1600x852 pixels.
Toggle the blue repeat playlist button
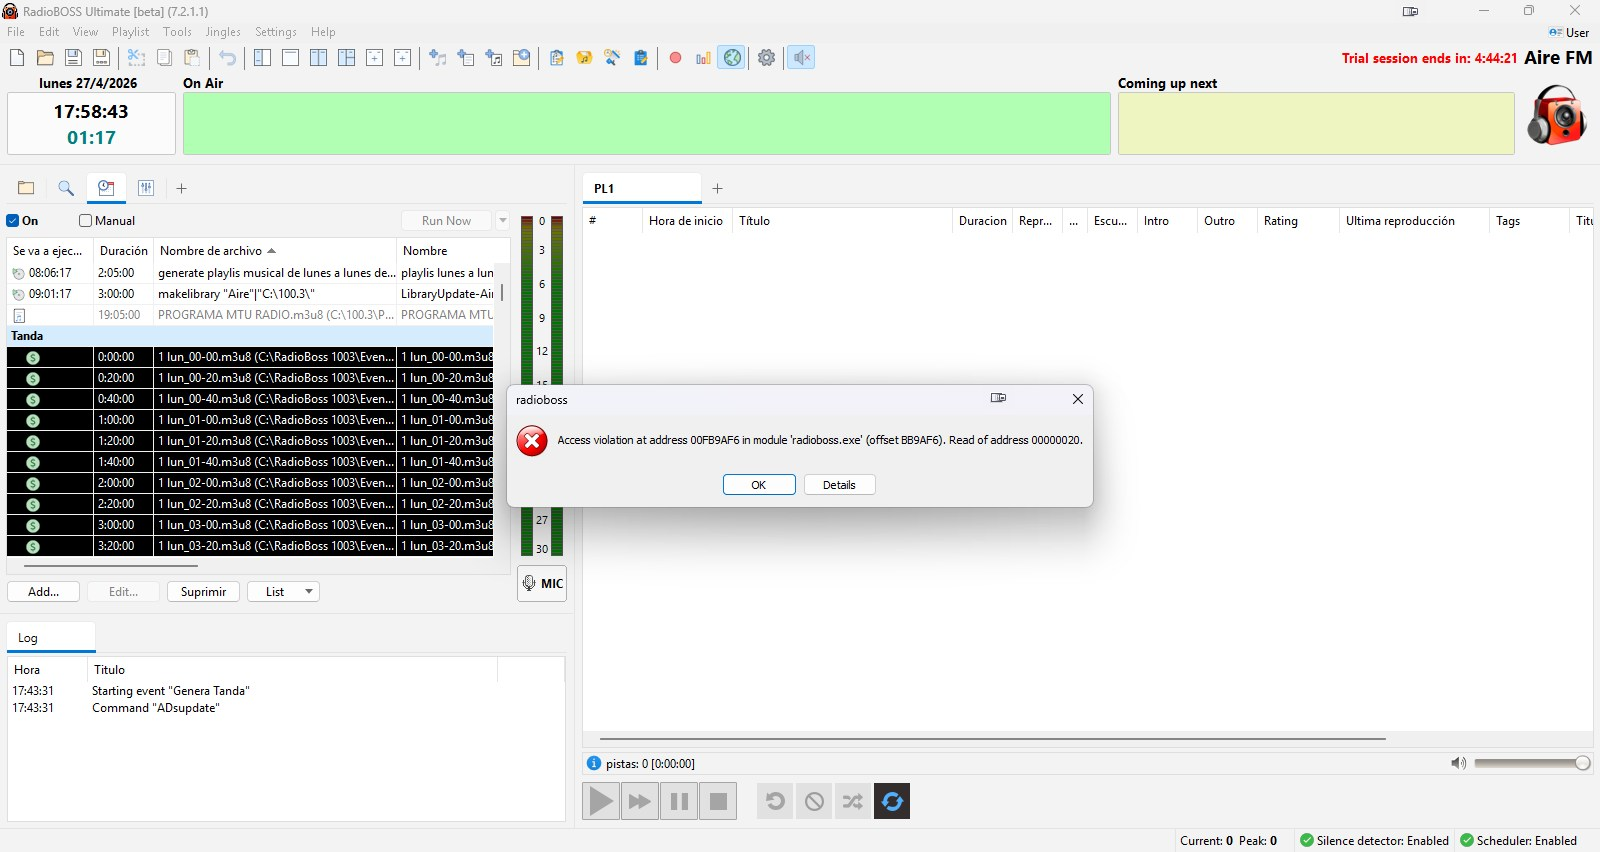click(892, 801)
